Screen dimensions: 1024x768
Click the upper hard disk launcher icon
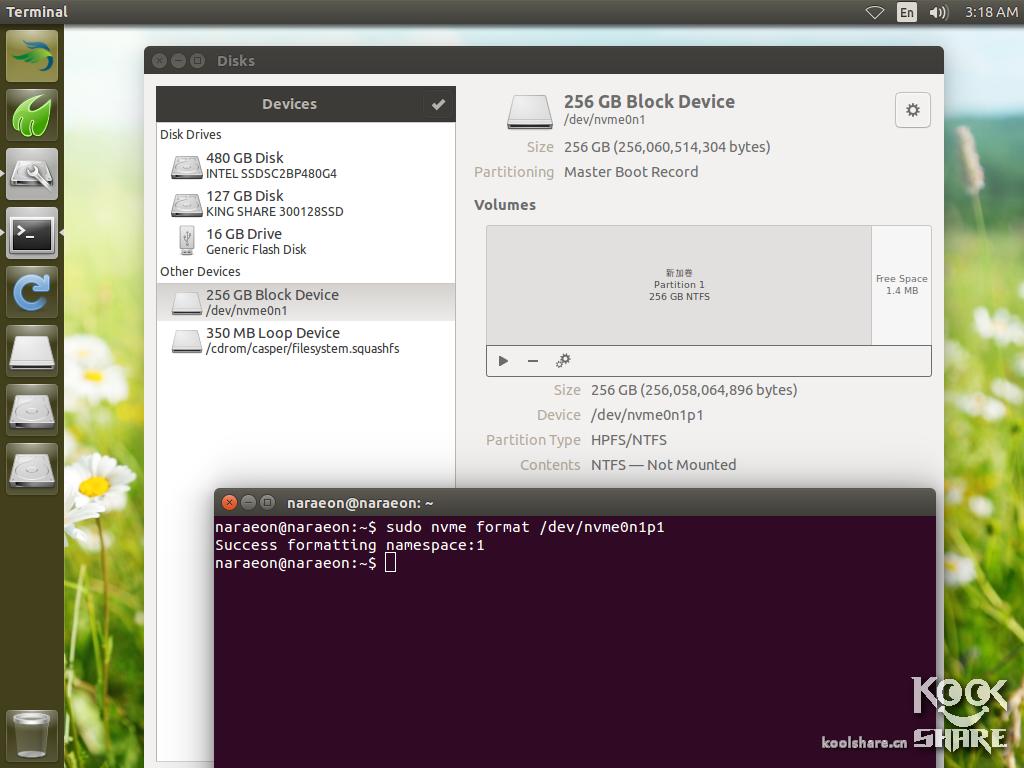coord(31,410)
